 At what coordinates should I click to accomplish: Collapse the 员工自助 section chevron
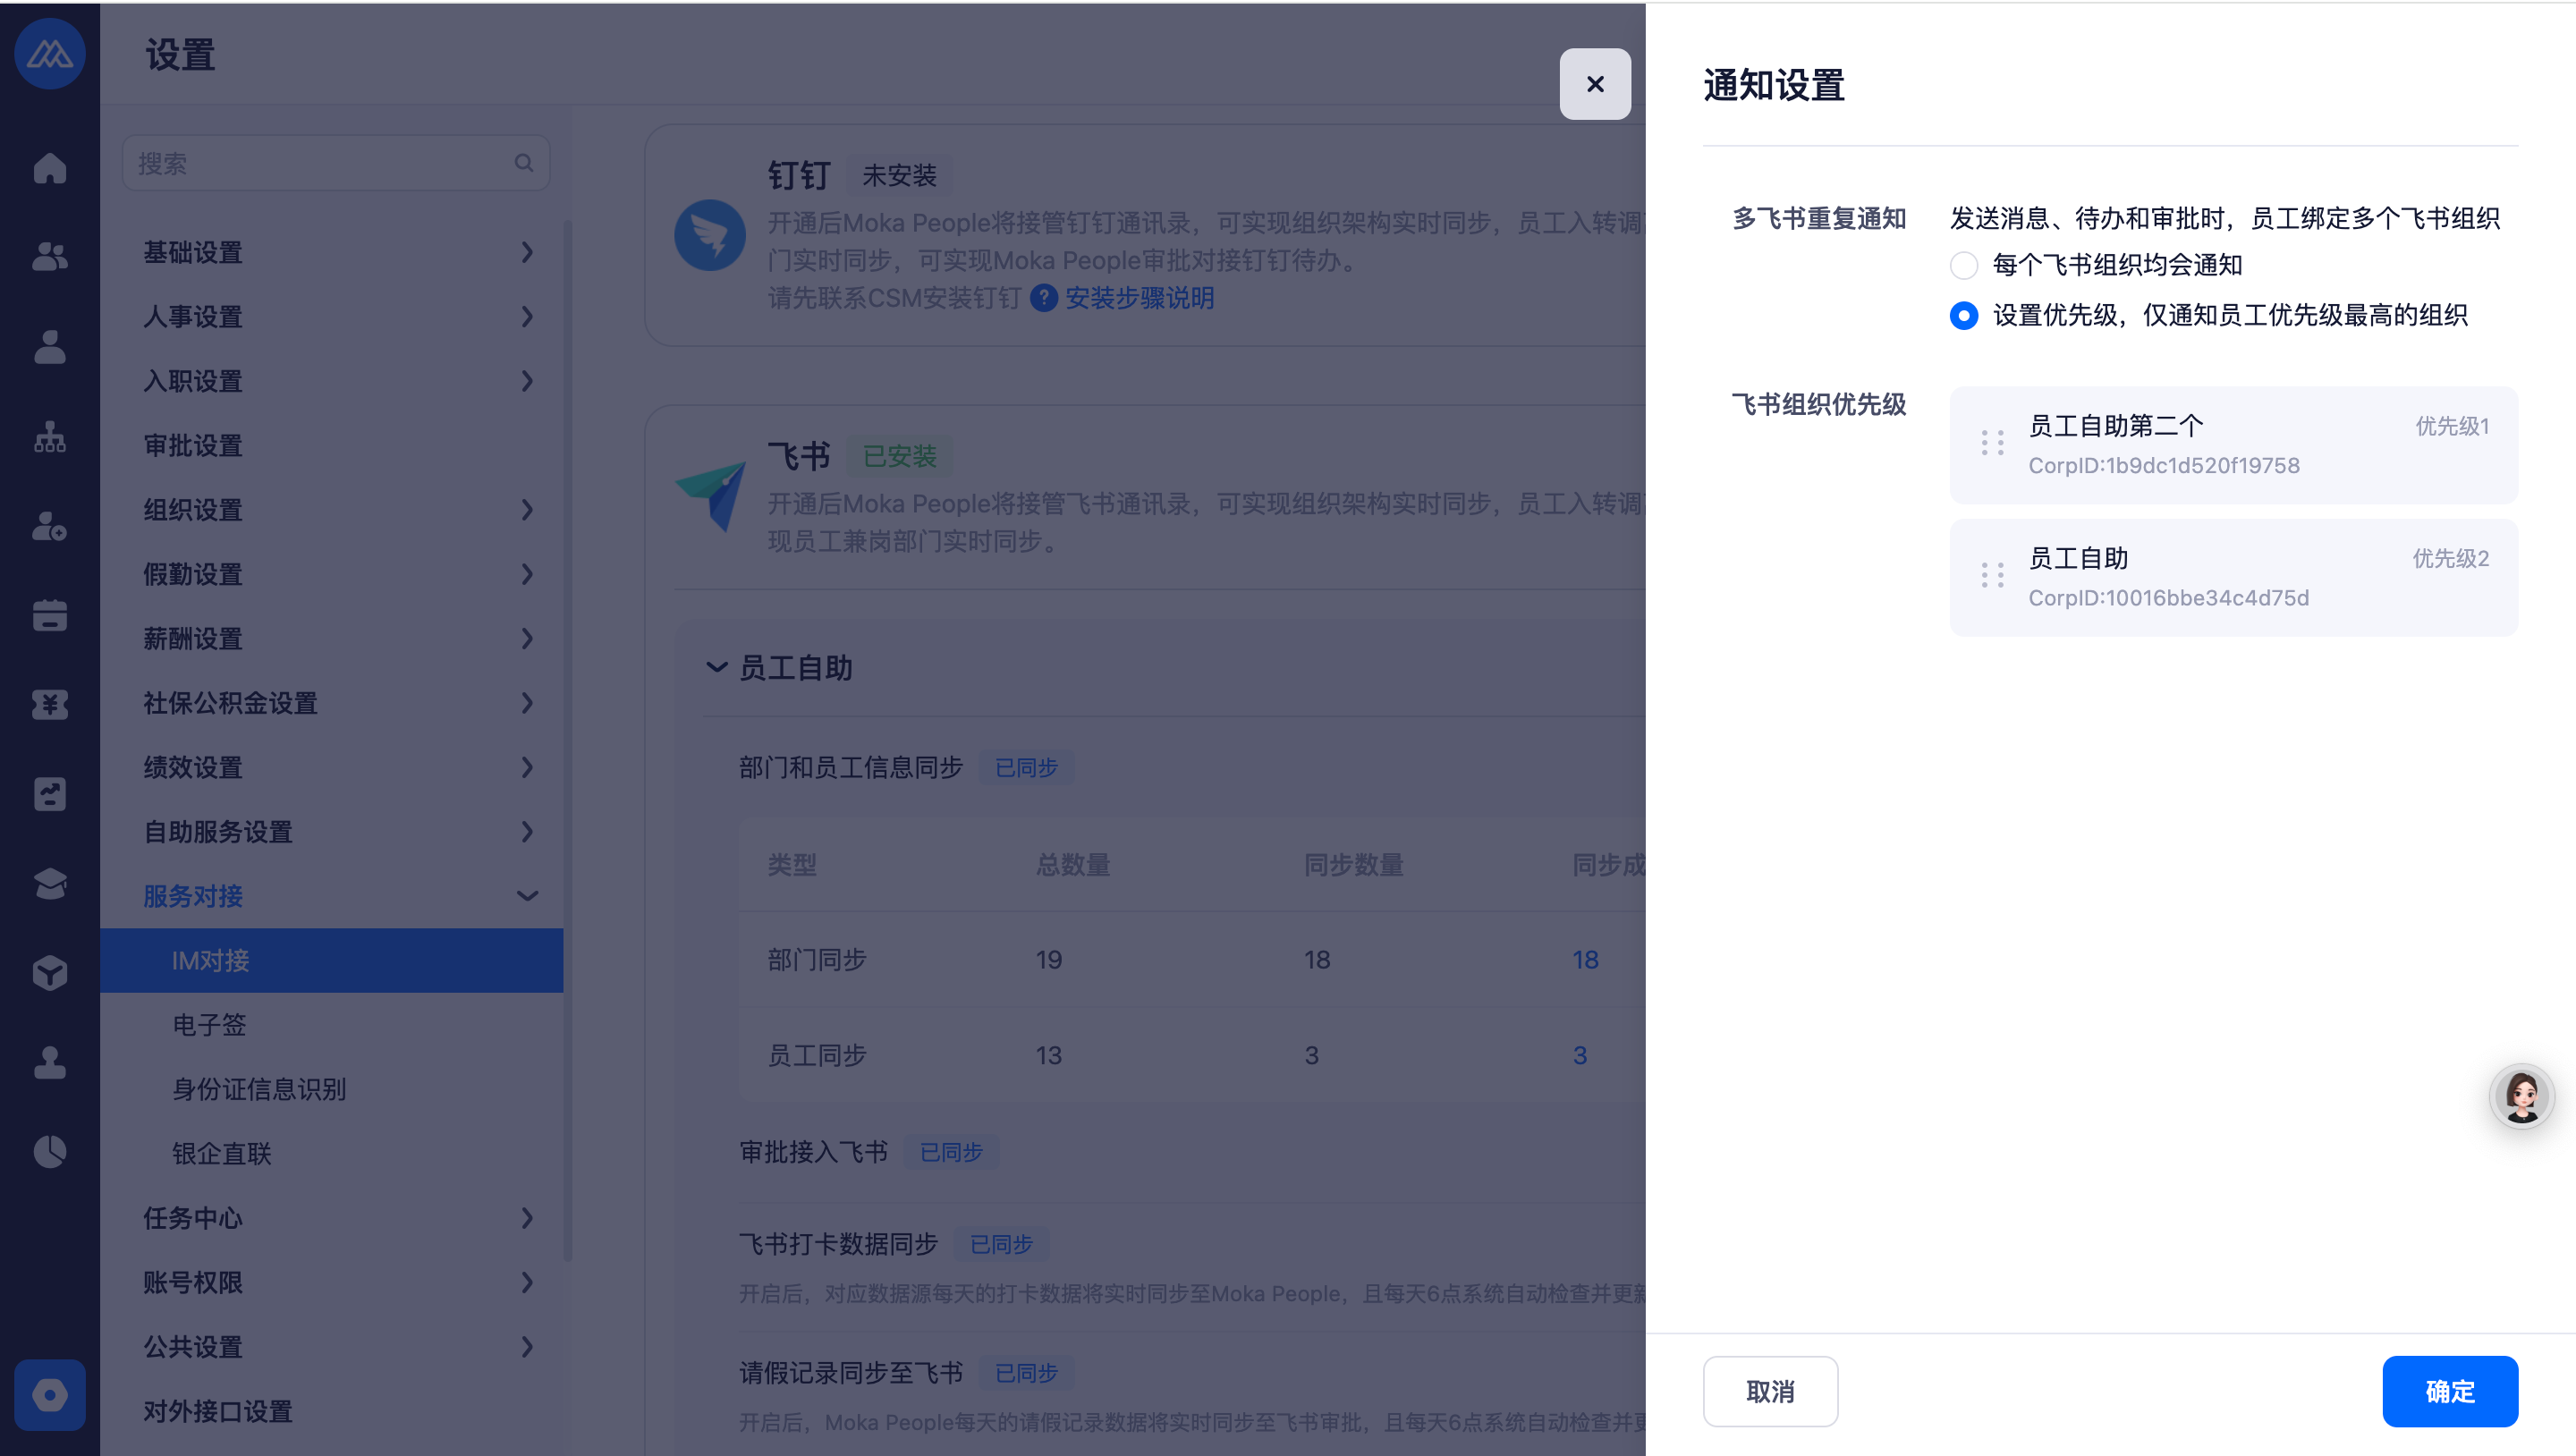pos(716,668)
